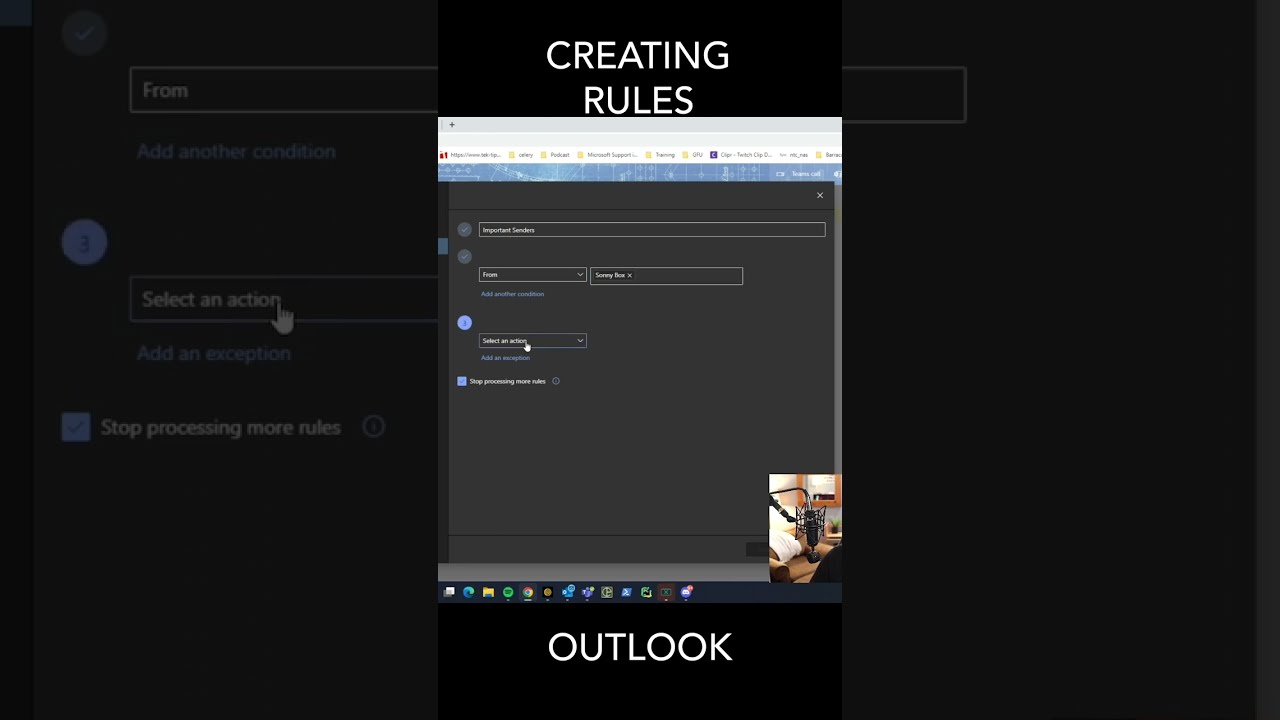Open the green e taskbar icon
Image resolution: width=1280 pixels, height=720 pixels.
click(x=607, y=592)
